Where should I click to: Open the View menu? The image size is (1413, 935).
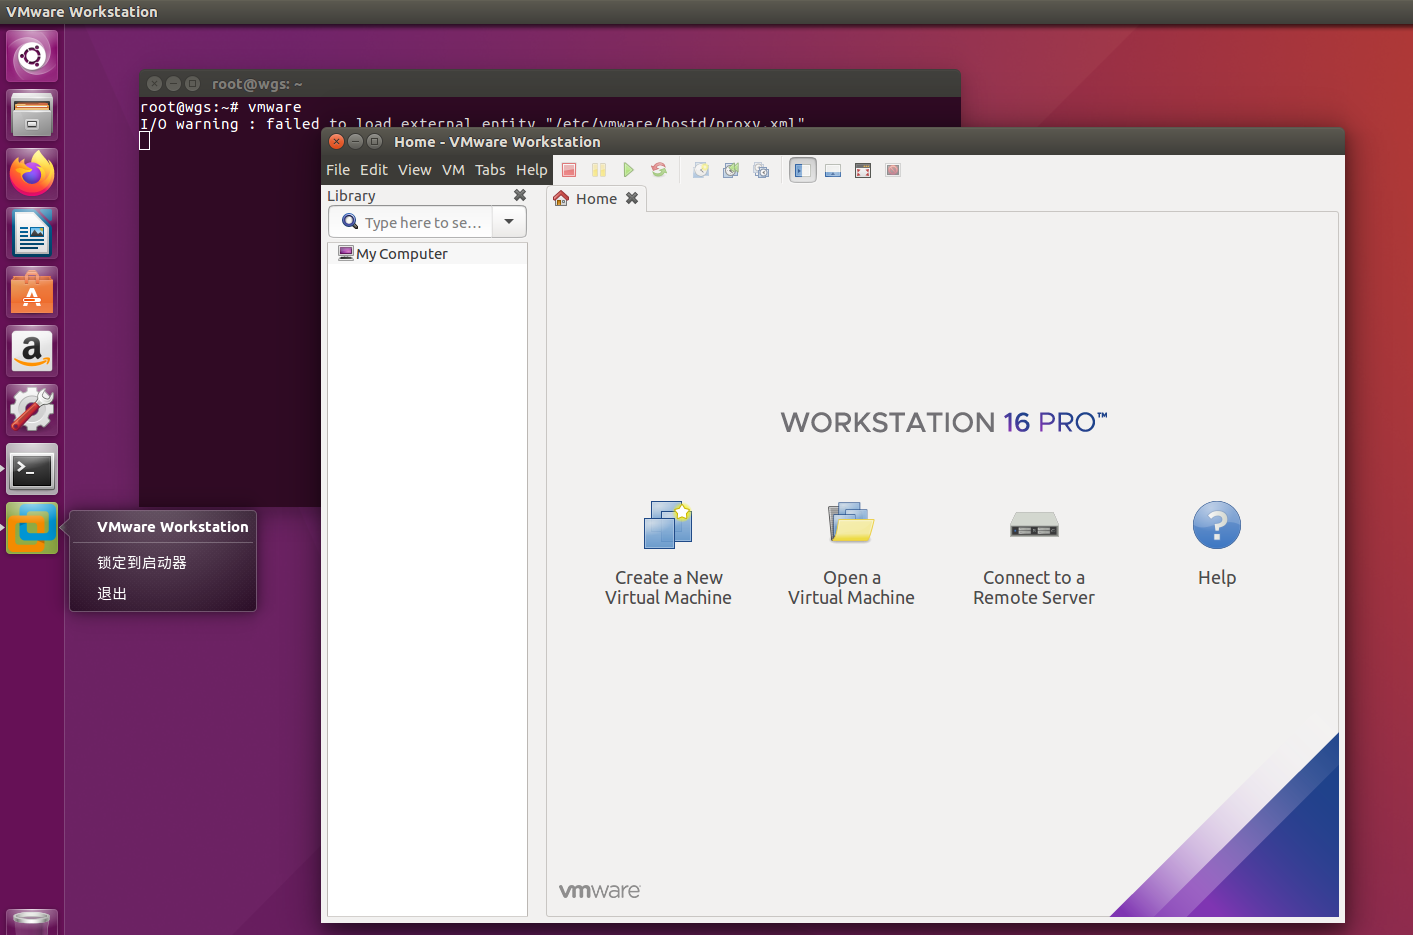click(x=415, y=170)
